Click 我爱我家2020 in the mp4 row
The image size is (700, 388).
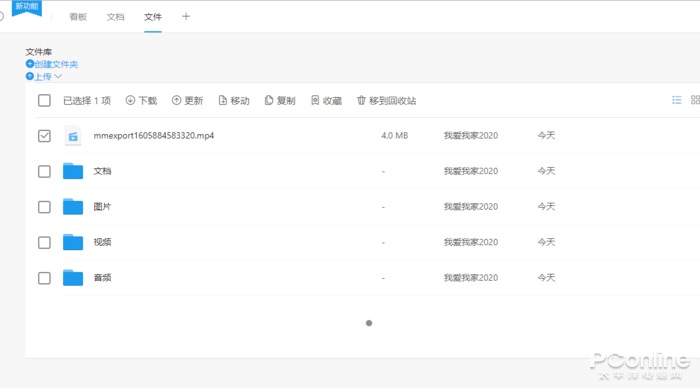(x=471, y=135)
